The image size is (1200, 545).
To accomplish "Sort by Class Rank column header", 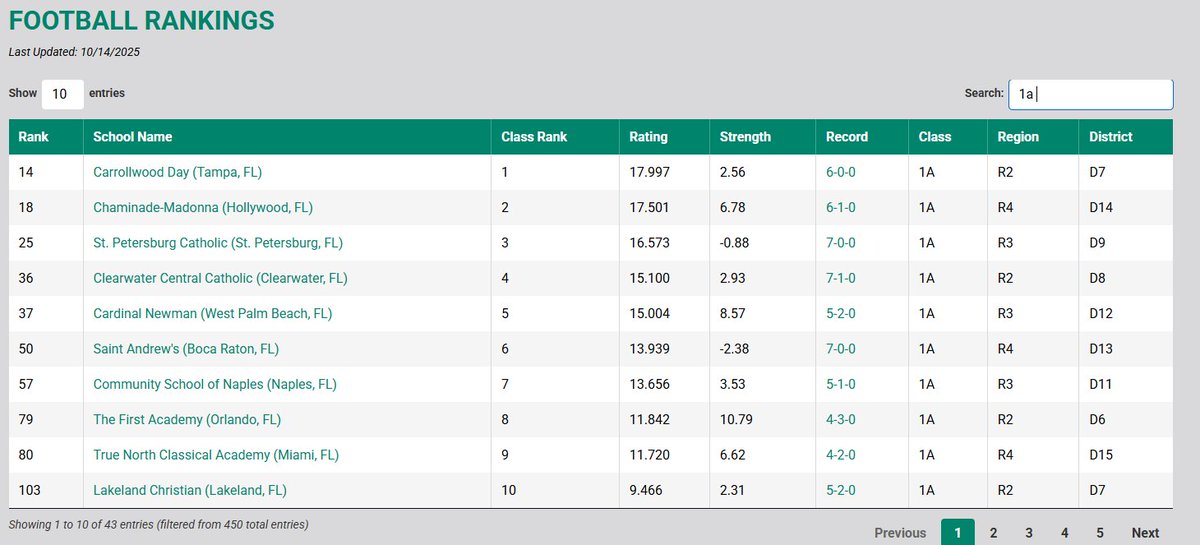I will (x=555, y=137).
